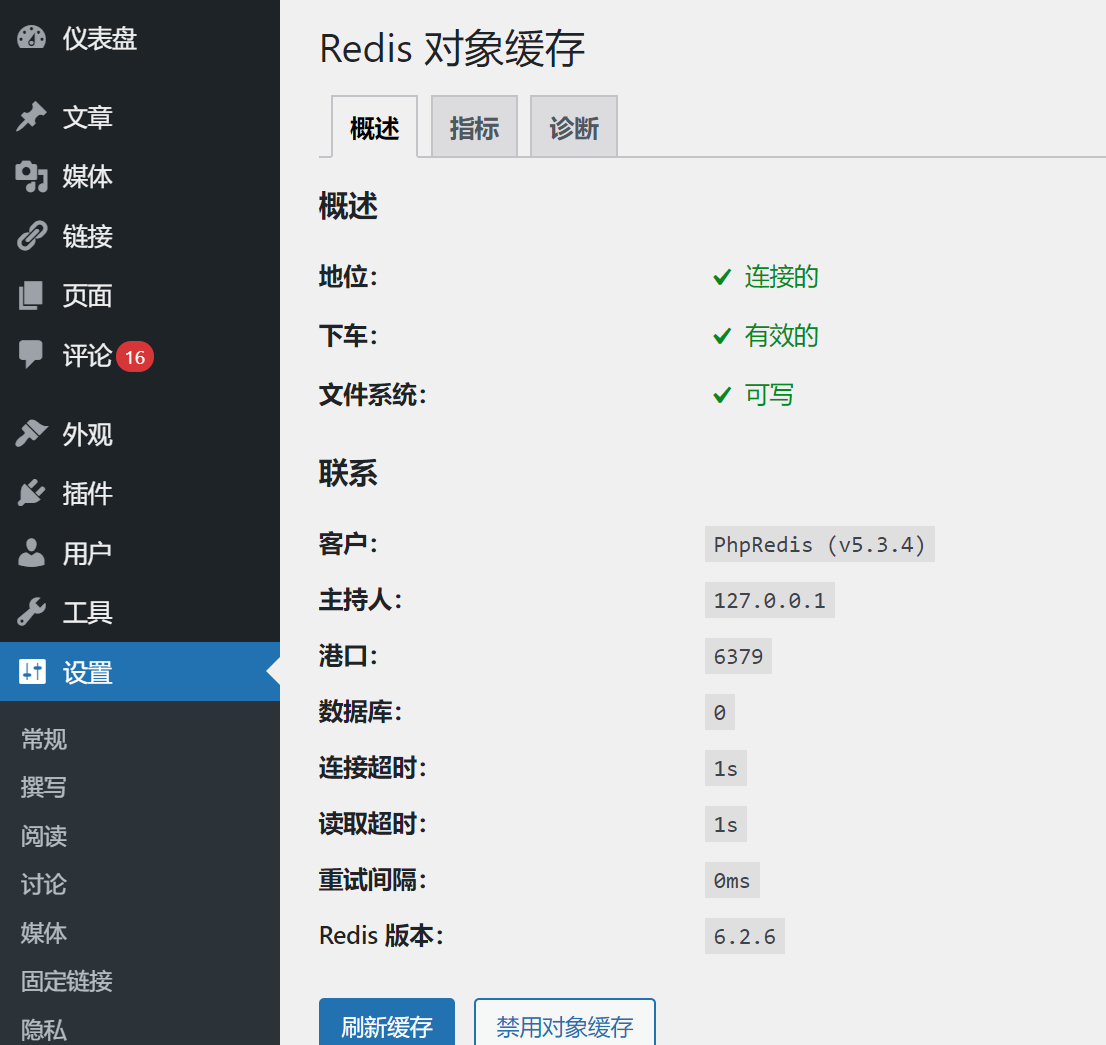Open the 常规 settings link
The width and height of the screenshot is (1106, 1045).
click(x=44, y=739)
